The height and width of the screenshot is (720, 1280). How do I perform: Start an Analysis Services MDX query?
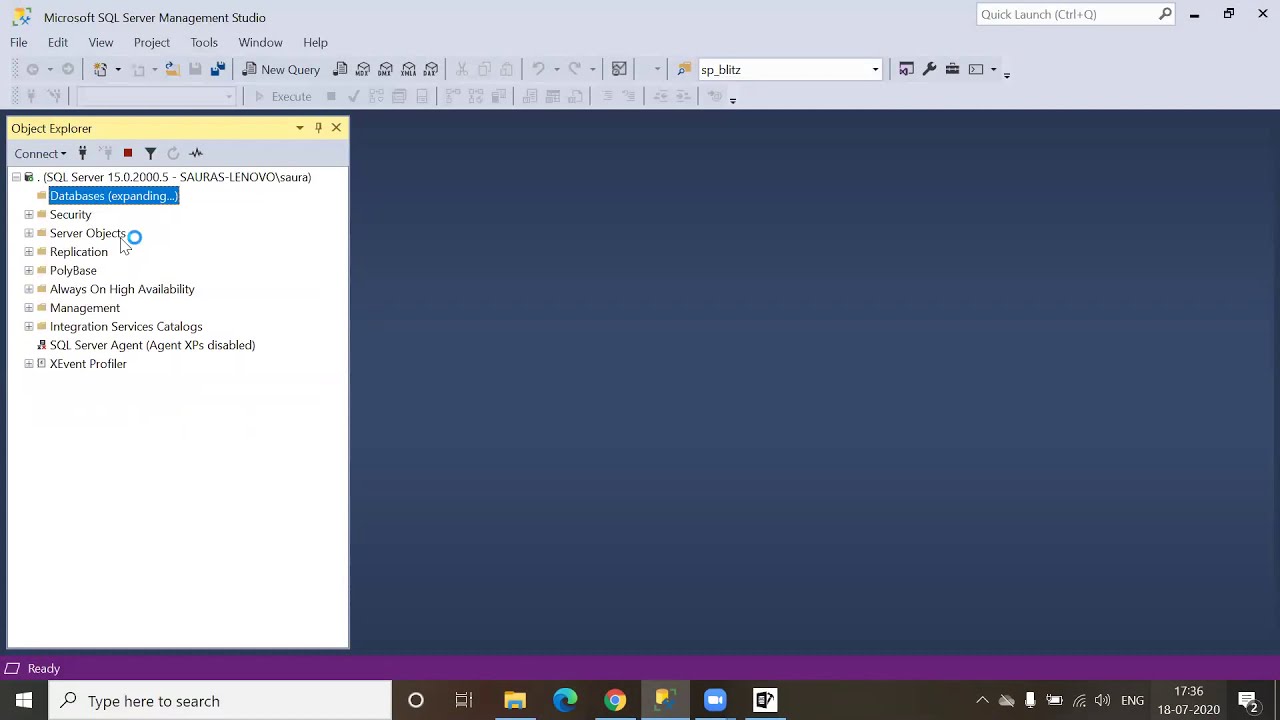click(x=363, y=69)
